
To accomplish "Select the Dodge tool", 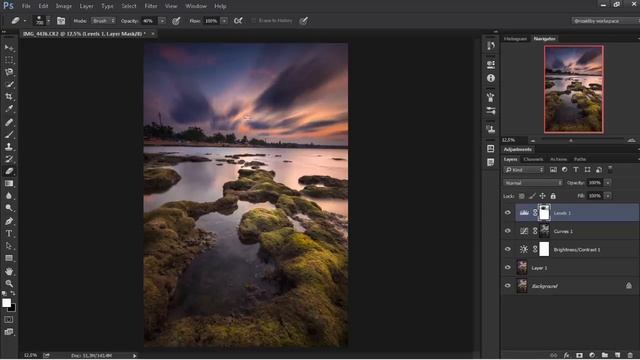I will tap(9, 208).
